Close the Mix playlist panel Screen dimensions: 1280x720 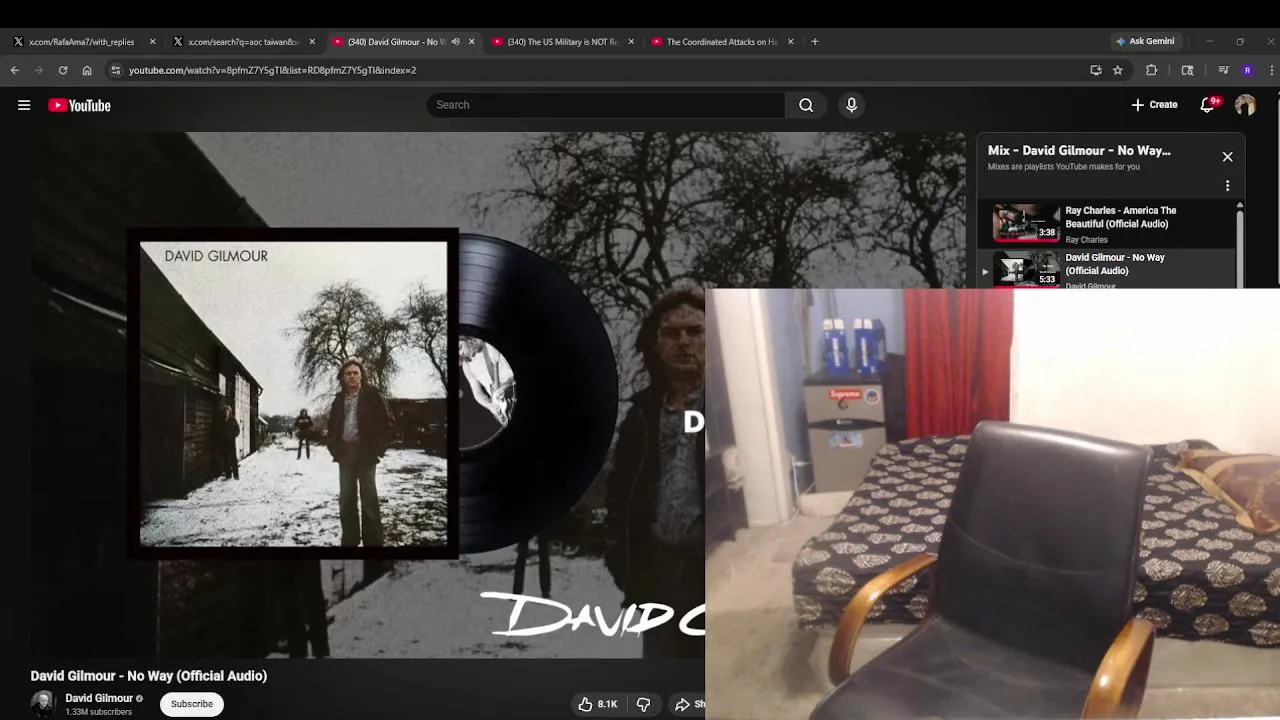point(1228,157)
